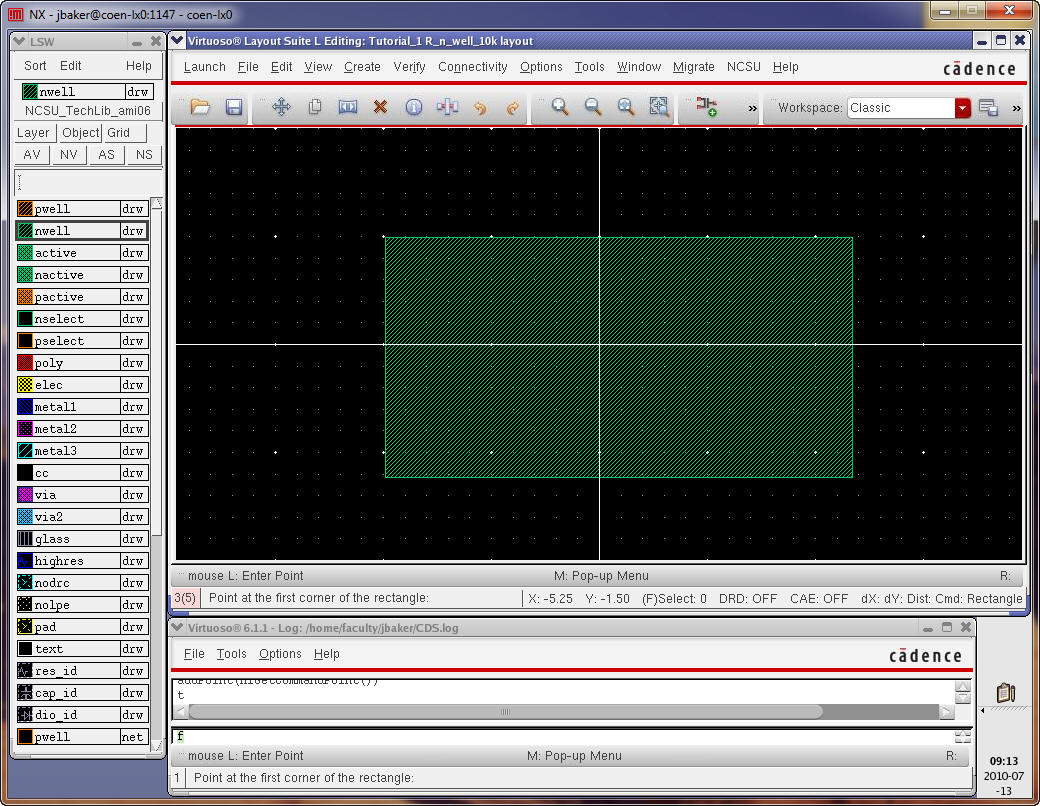Open the Connectivity menu
Screen dimensions: 1040x806
pyautogui.click(x=472, y=67)
